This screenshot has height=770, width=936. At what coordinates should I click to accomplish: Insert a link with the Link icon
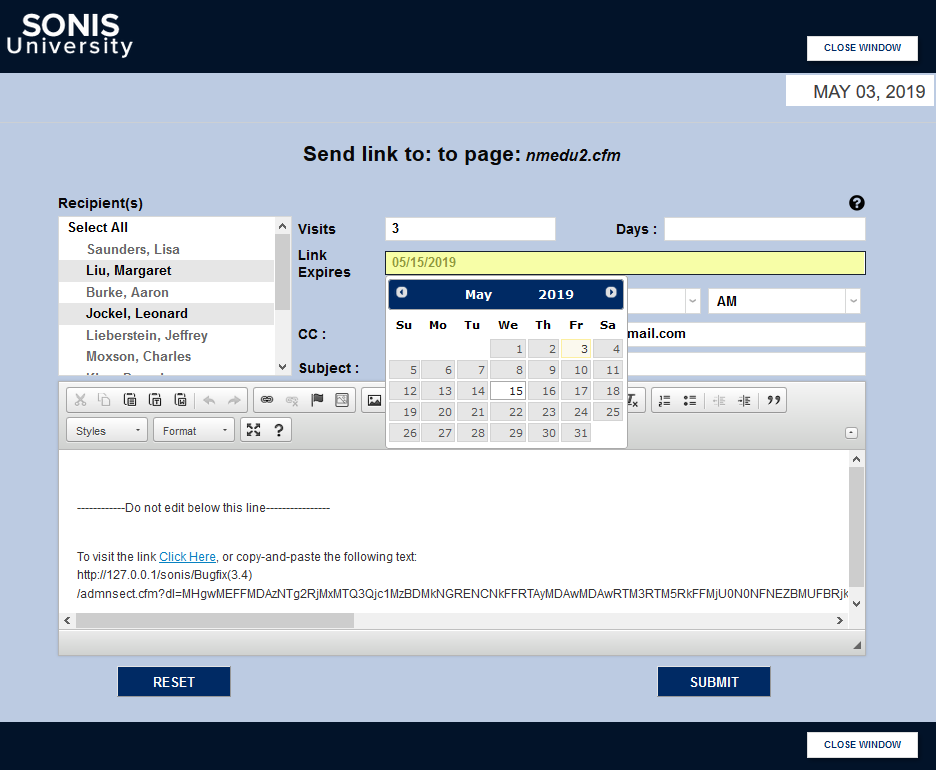click(x=267, y=400)
